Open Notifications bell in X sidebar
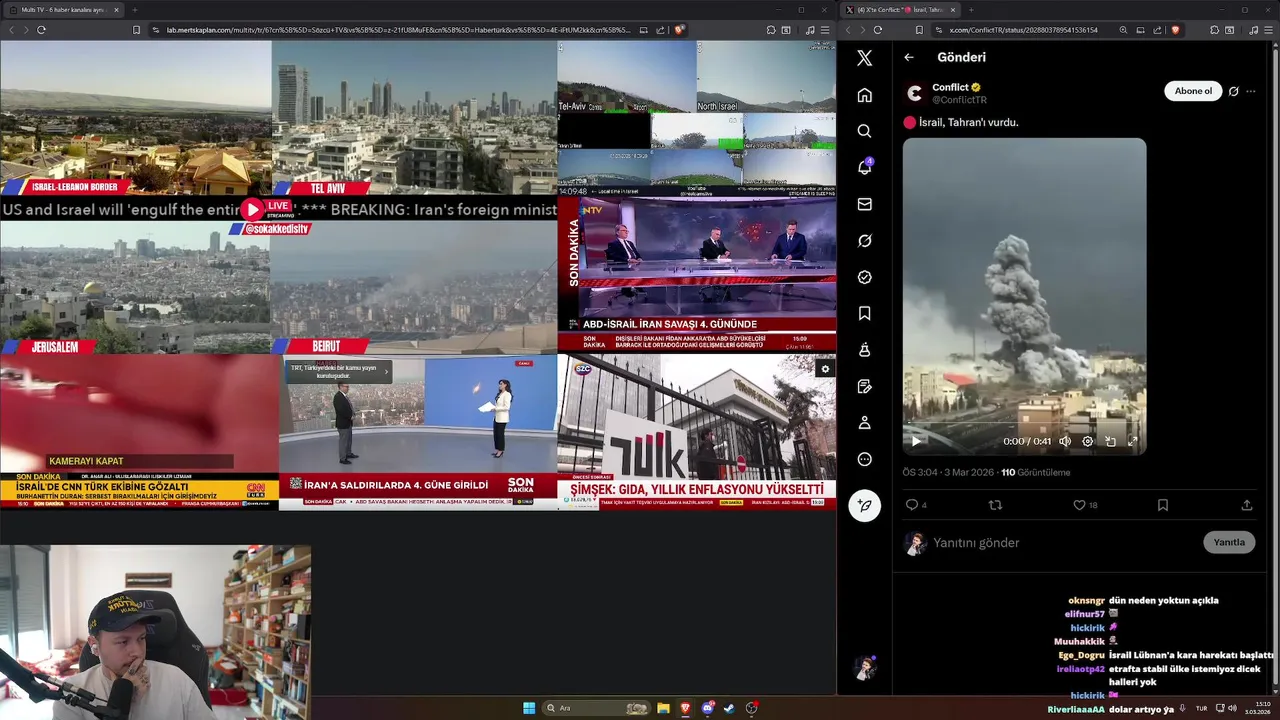This screenshot has height=720, width=1280. [865, 167]
